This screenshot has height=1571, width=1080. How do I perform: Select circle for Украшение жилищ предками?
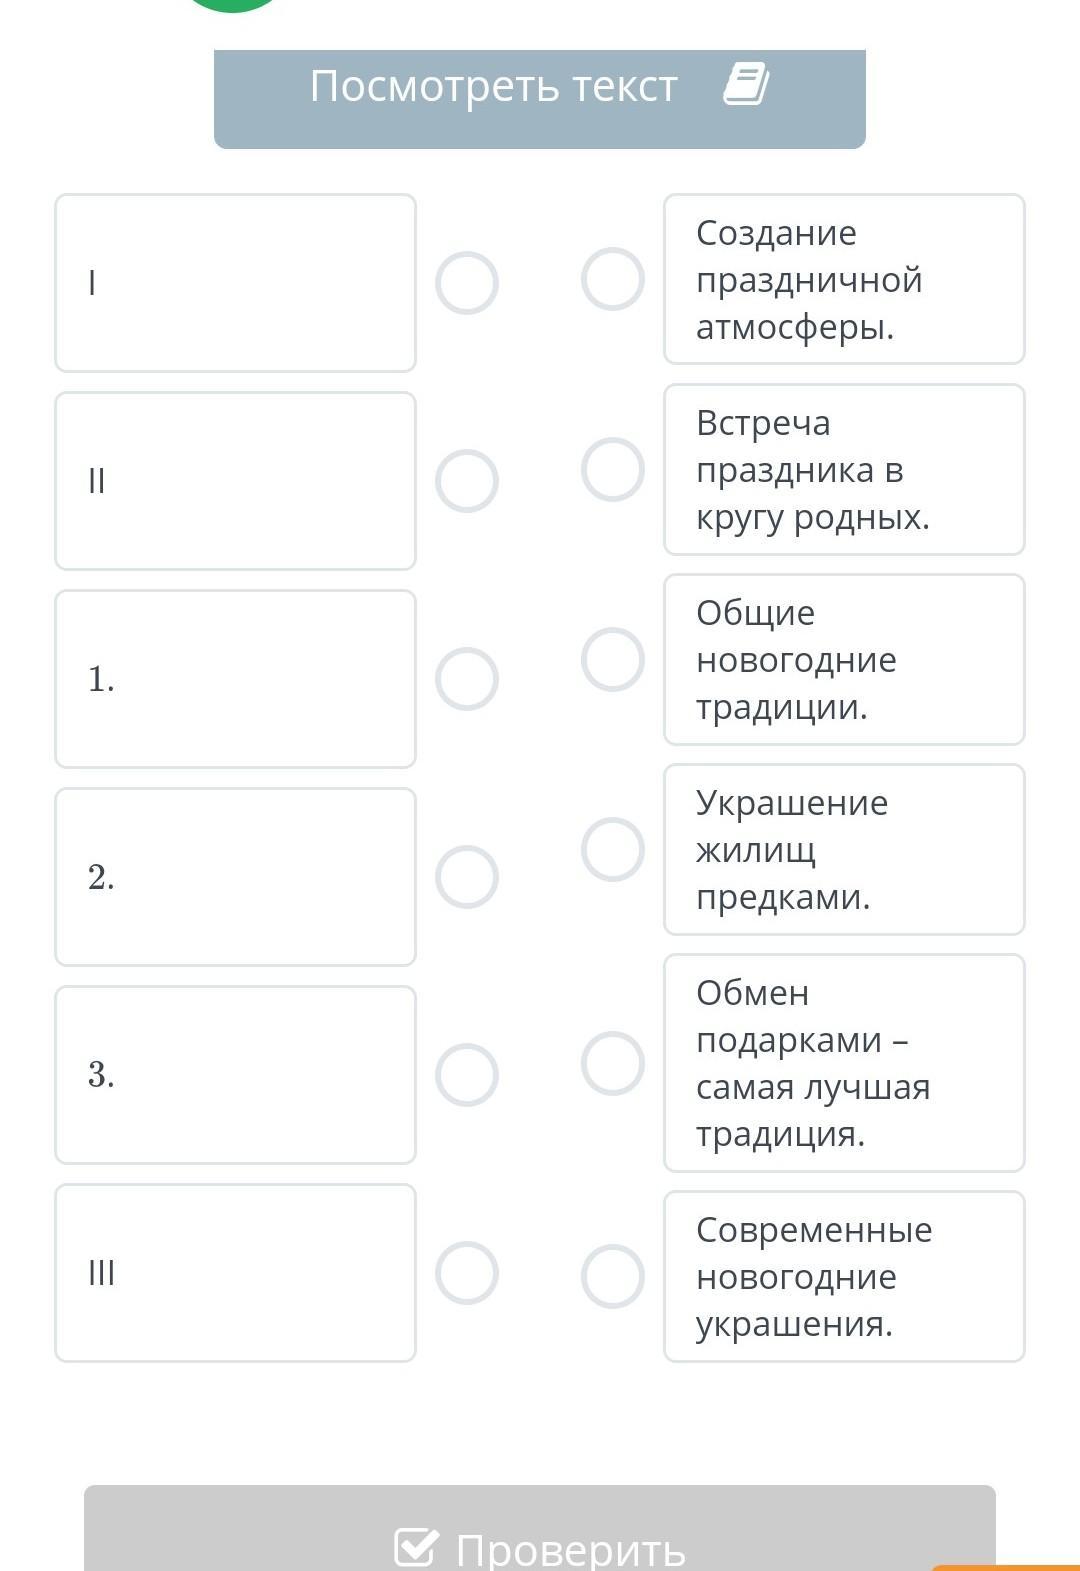[x=613, y=849]
